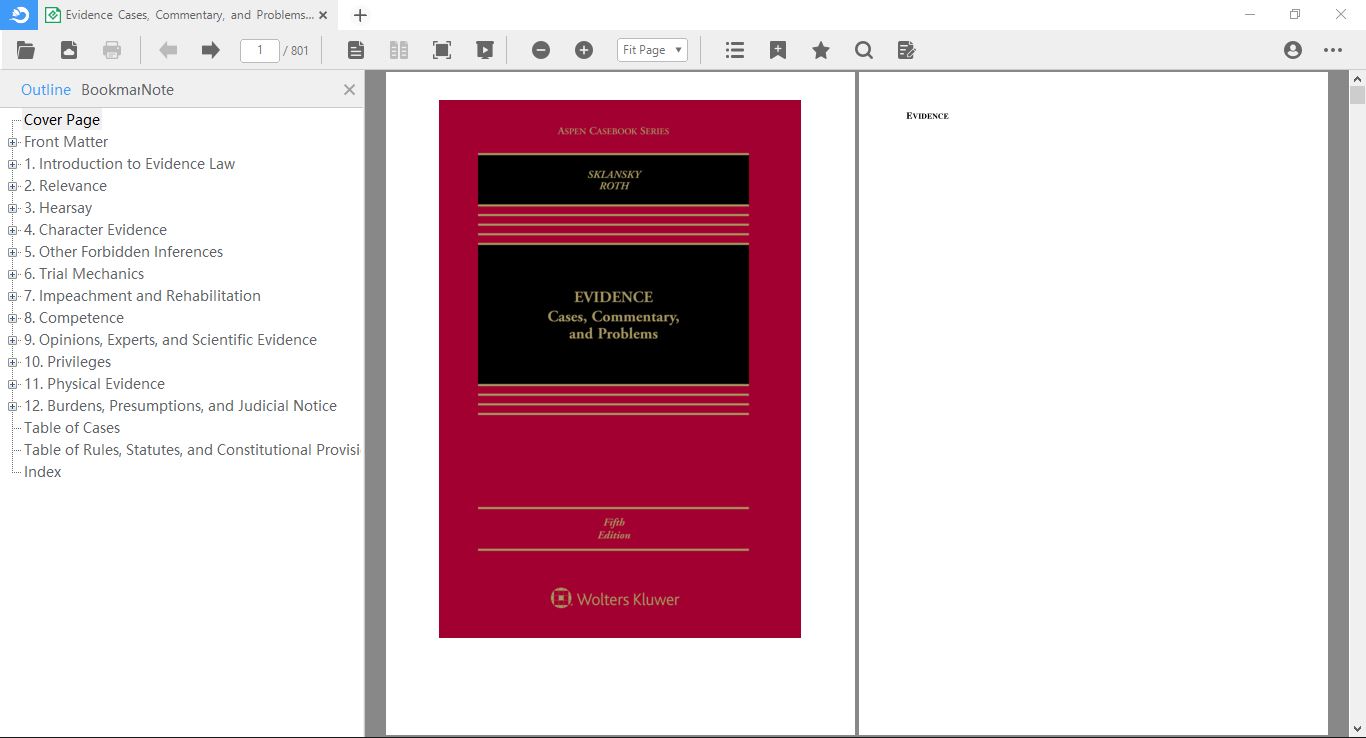The width and height of the screenshot is (1366, 738).
Task: Switch to the Note tab
Action: coord(157,90)
